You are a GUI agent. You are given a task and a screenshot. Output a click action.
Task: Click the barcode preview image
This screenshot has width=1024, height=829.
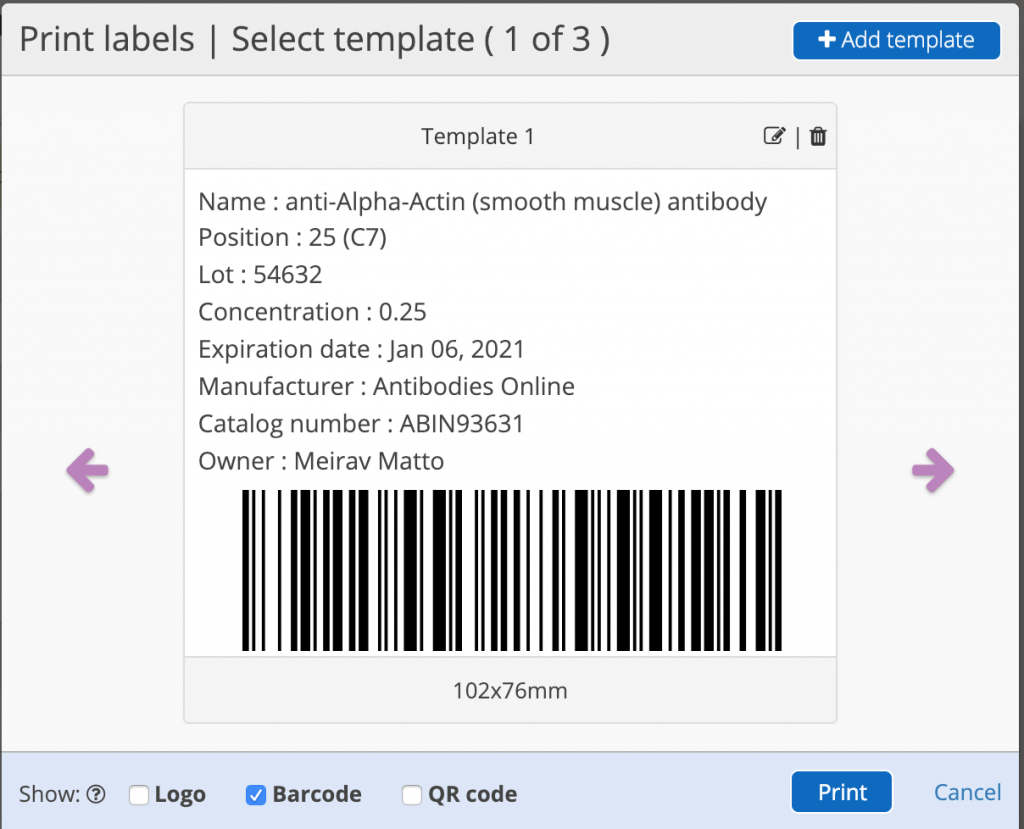pyautogui.click(x=512, y=570)
